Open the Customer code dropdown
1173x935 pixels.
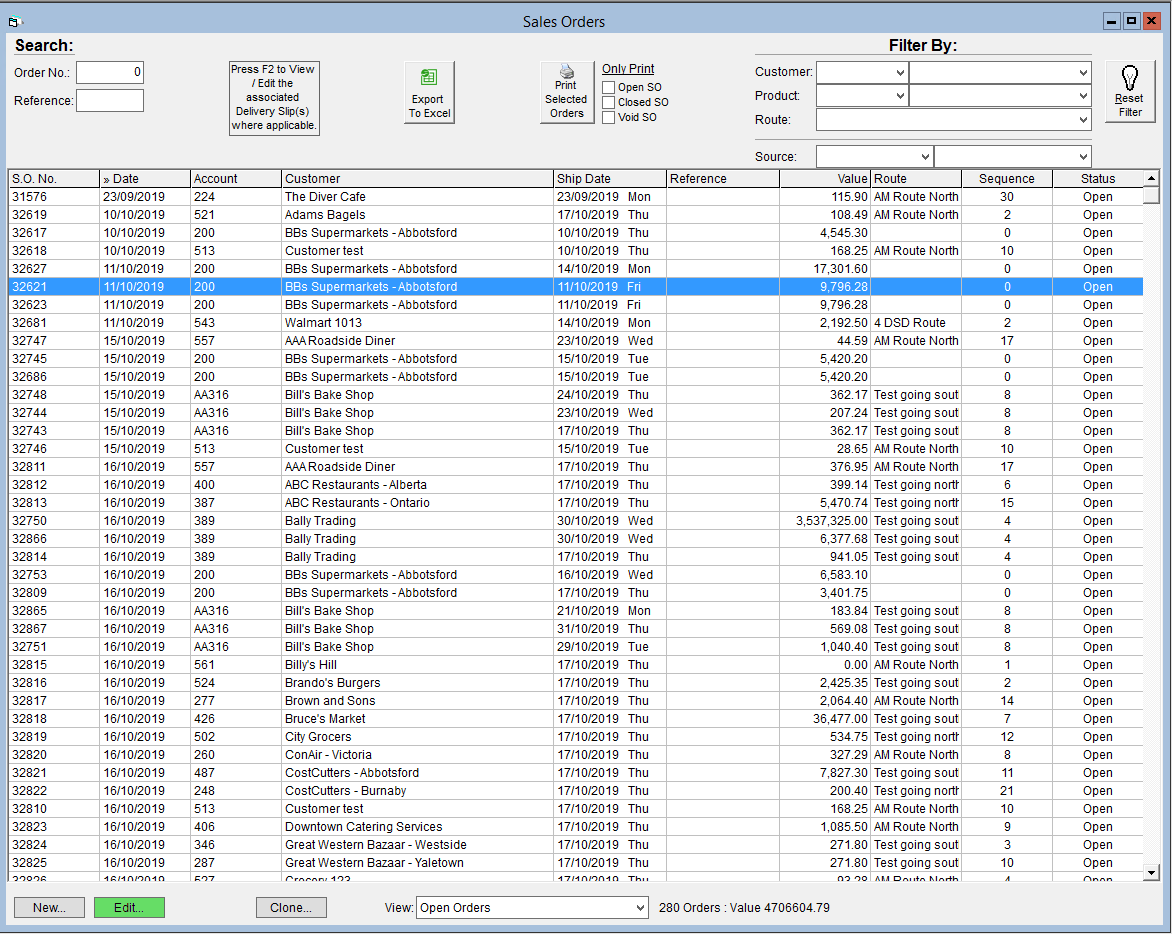click(900, 73)
